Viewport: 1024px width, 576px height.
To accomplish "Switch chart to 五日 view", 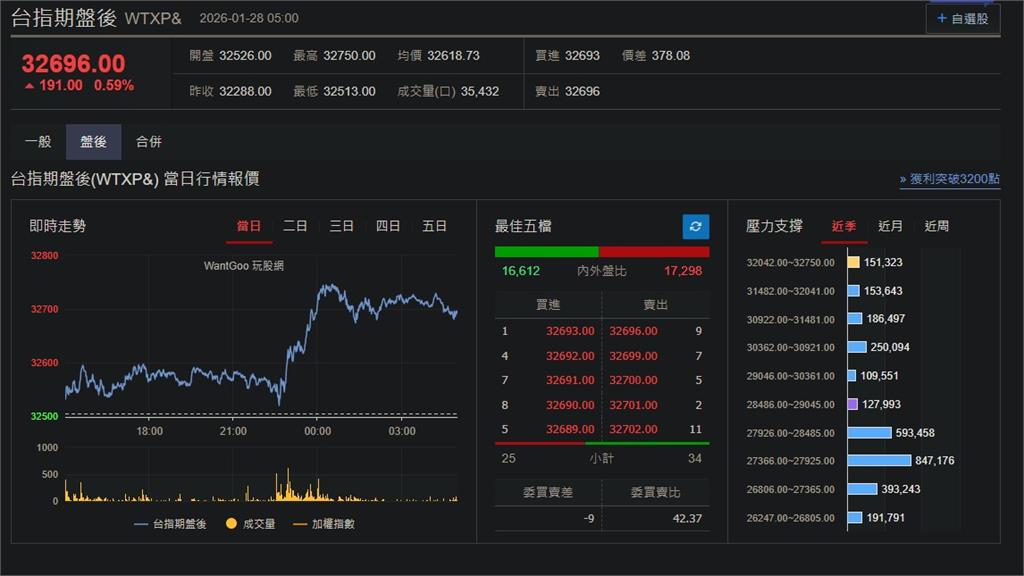I will pos(434,226).
